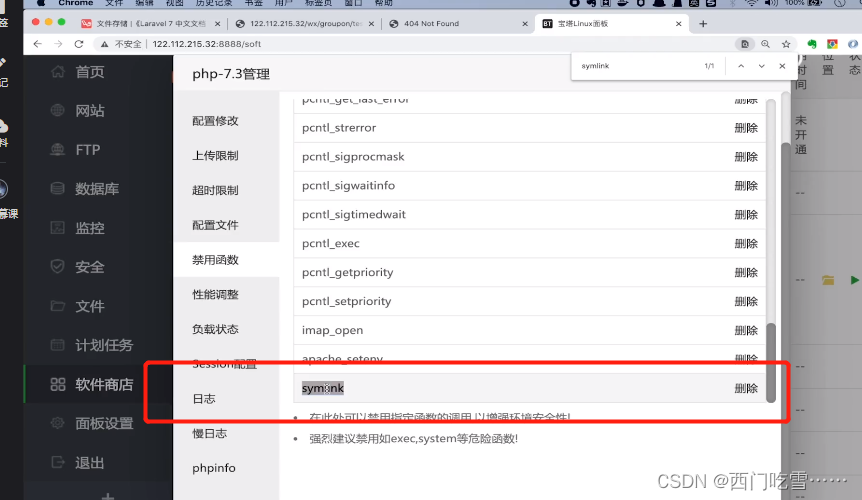Delete the pcntl_sigwaitinfo disabled function
Viewport: 862px width, 500px height.
(x=746, y=186)
